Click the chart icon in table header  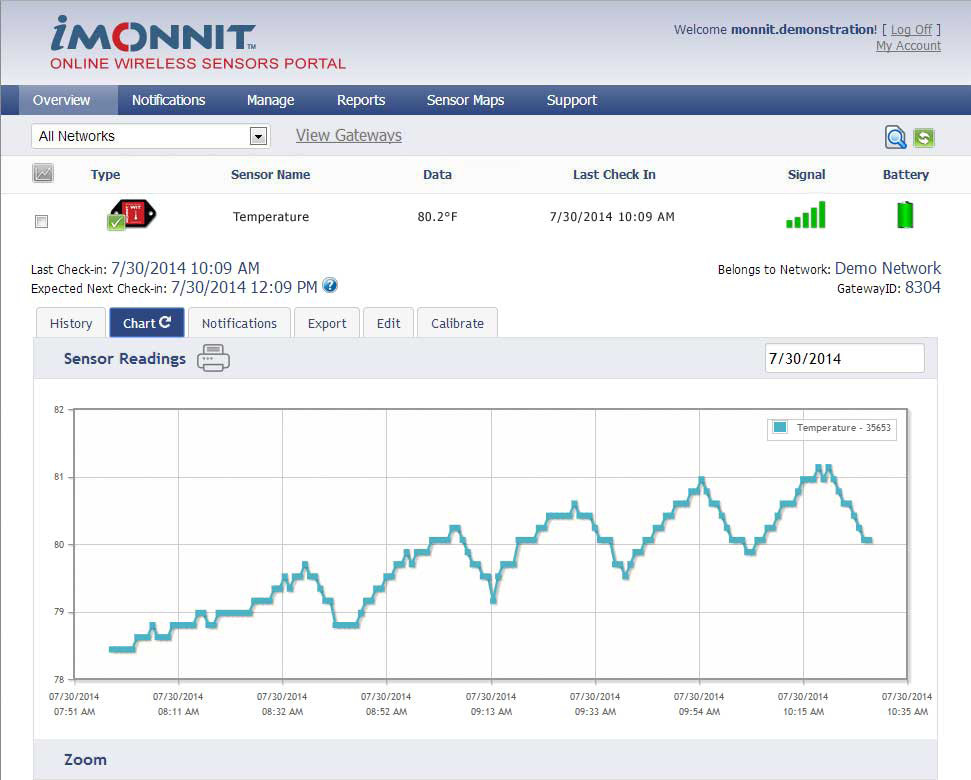(x=43, y=173)
